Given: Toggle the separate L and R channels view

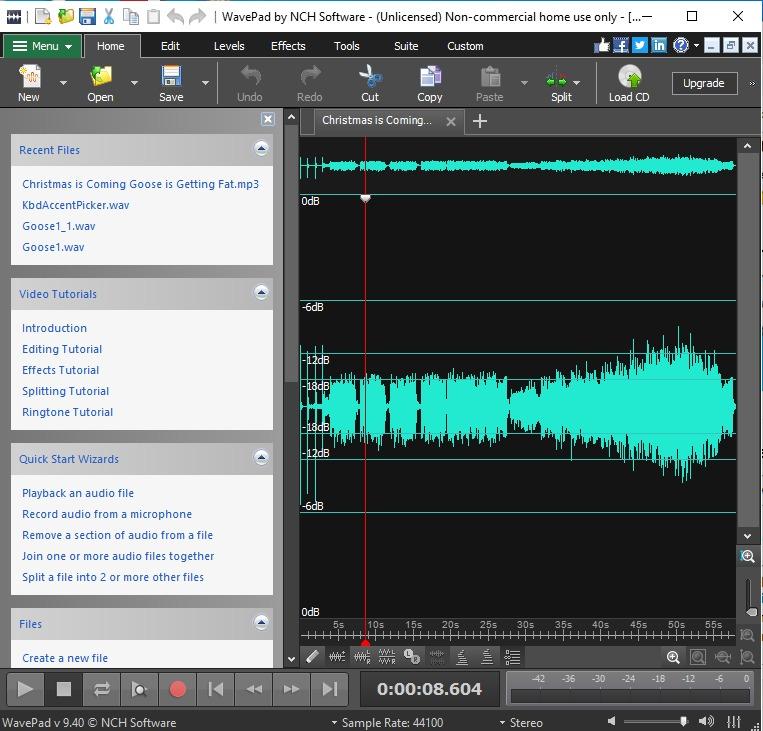Looking at the screenshot, I should click(387, 657).
